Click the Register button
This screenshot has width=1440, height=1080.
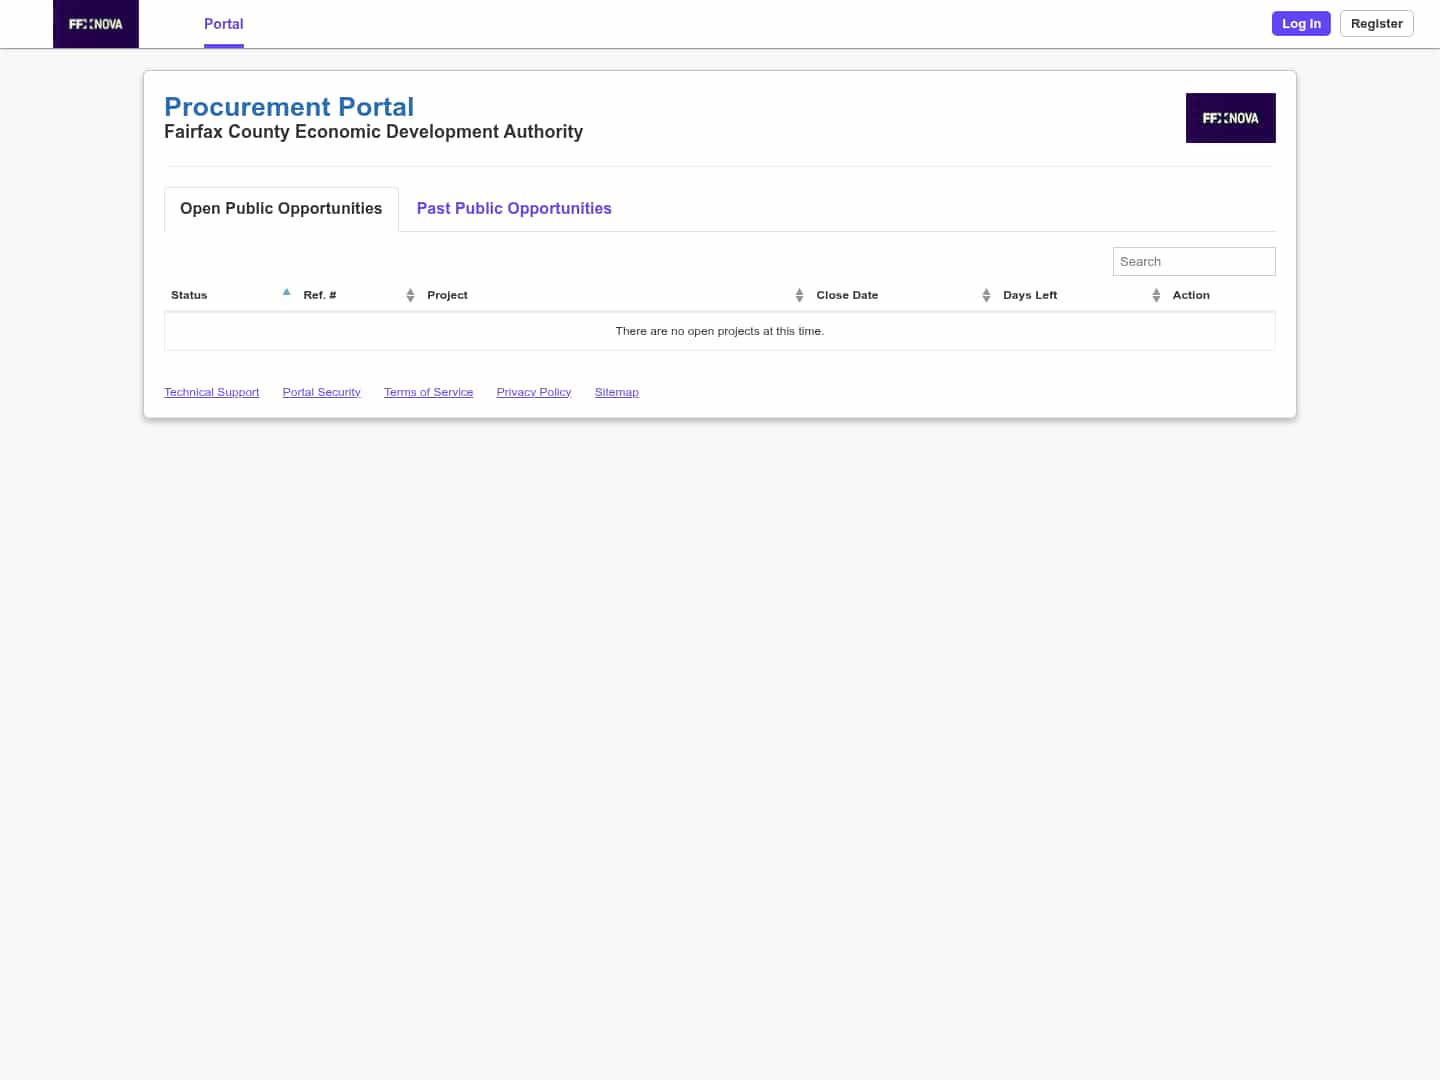[1376, 24]
